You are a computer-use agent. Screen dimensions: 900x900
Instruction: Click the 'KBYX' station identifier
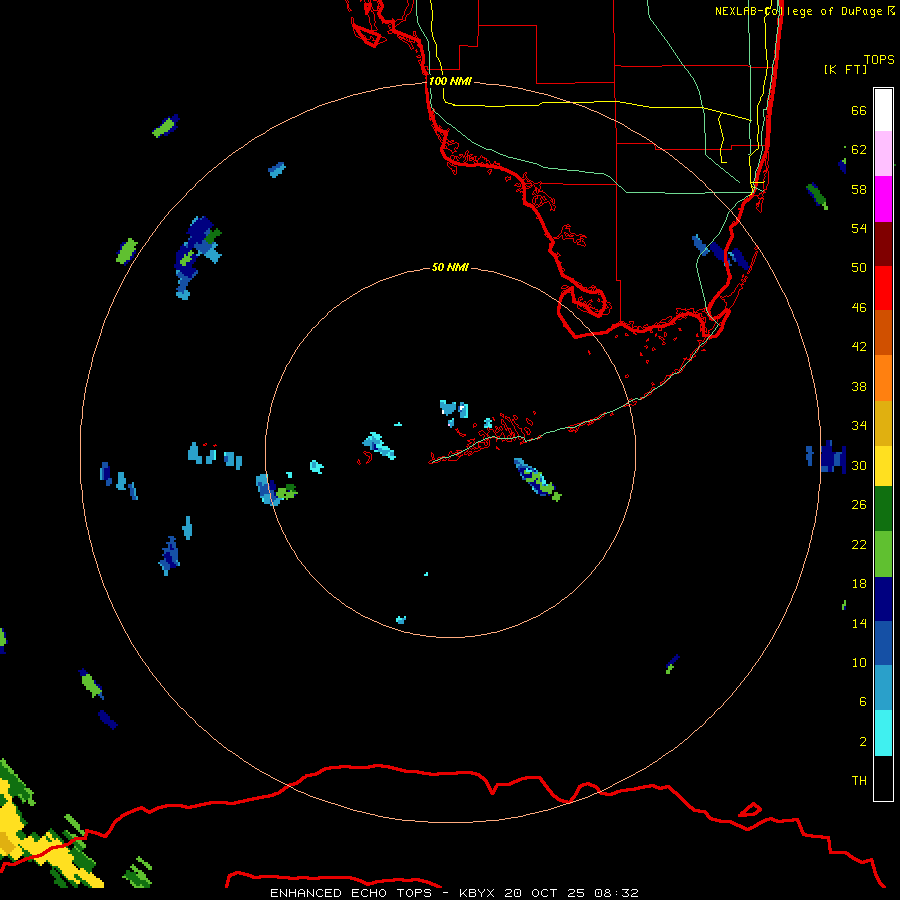tap(476, 893)
